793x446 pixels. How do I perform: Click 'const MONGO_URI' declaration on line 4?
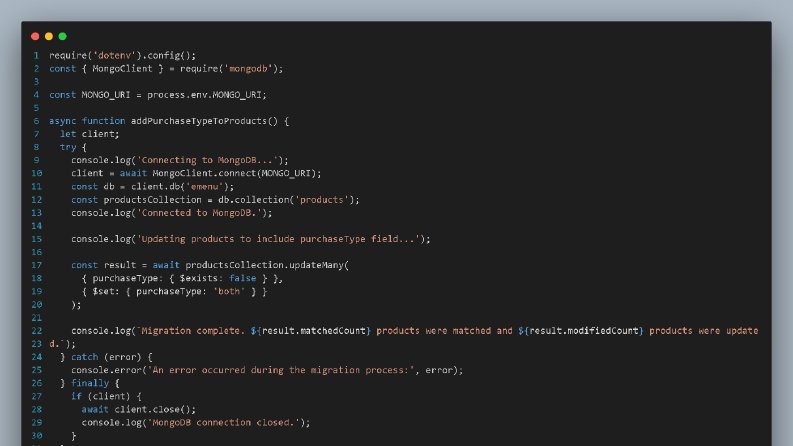point(90,95)
